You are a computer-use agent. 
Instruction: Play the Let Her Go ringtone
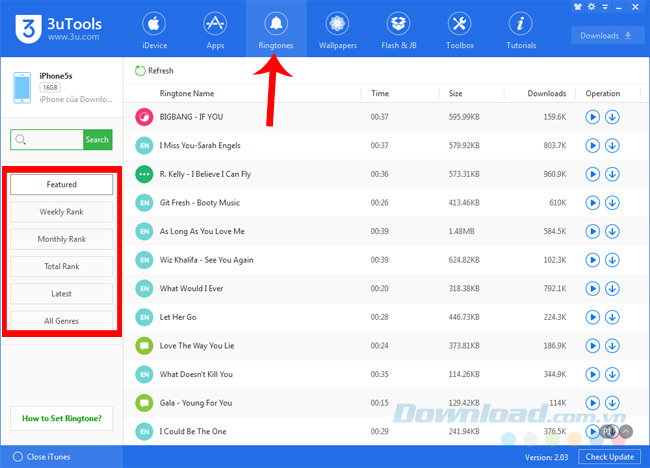click(x=593, y=318)
